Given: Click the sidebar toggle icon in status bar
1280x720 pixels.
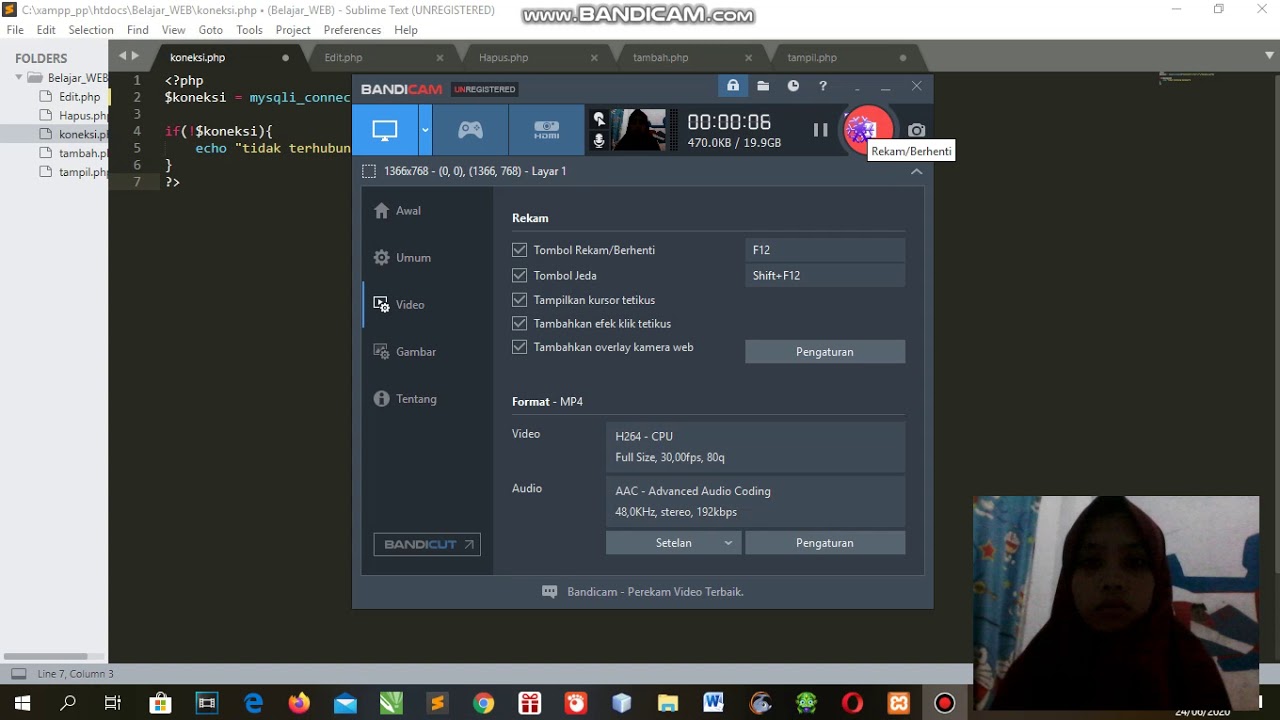Looking at the screenshot, I should [18, 674].
